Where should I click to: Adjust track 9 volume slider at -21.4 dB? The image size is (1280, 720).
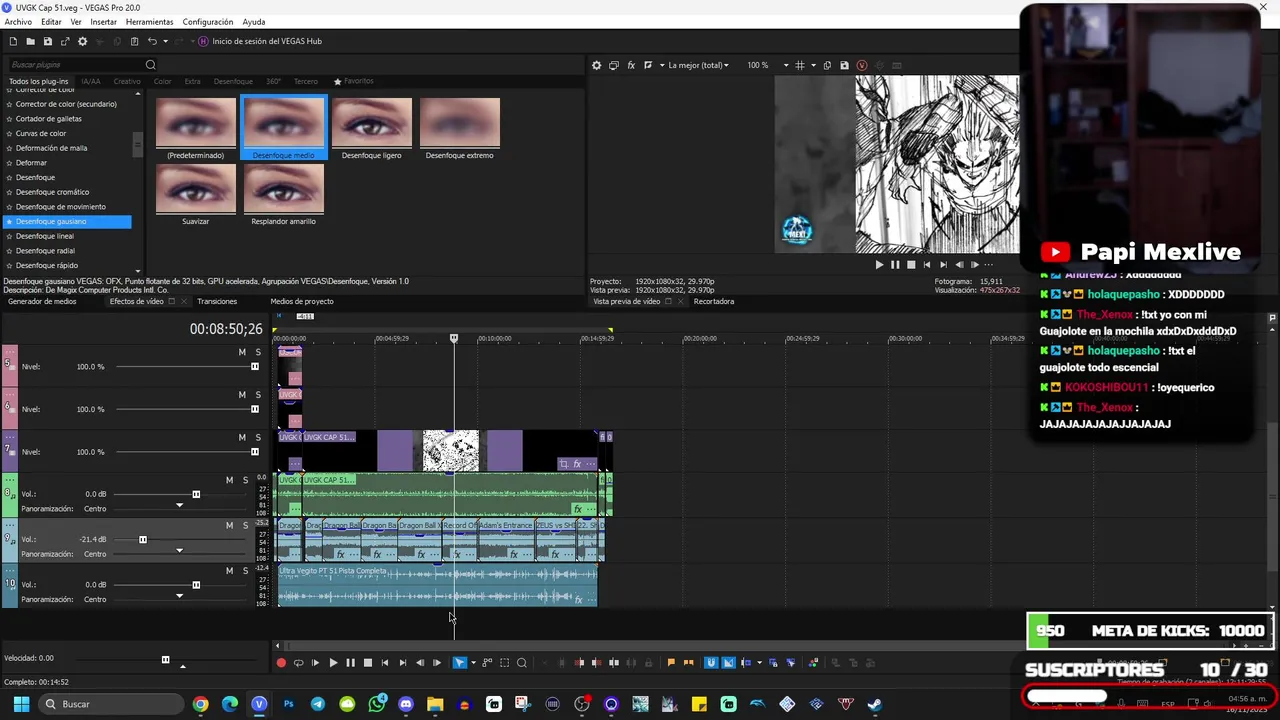[x=143, y=539]
